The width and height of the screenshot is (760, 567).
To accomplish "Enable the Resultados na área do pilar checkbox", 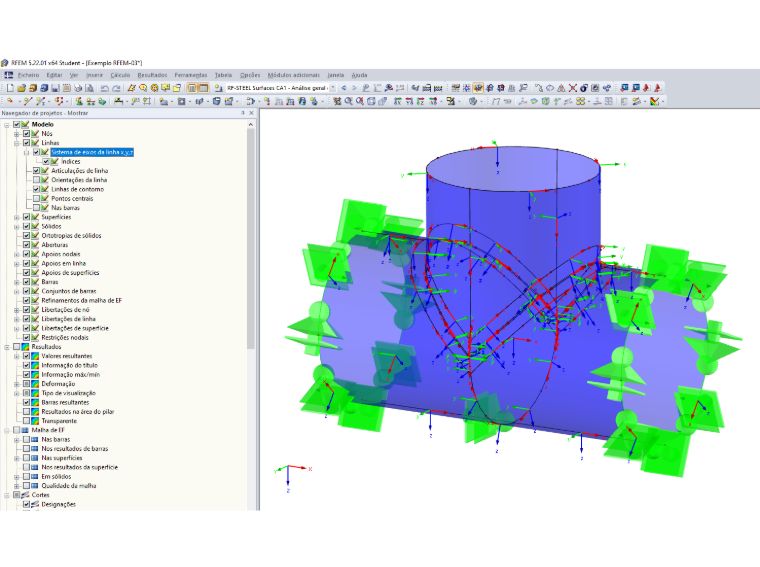I will (x=27, y=411).
